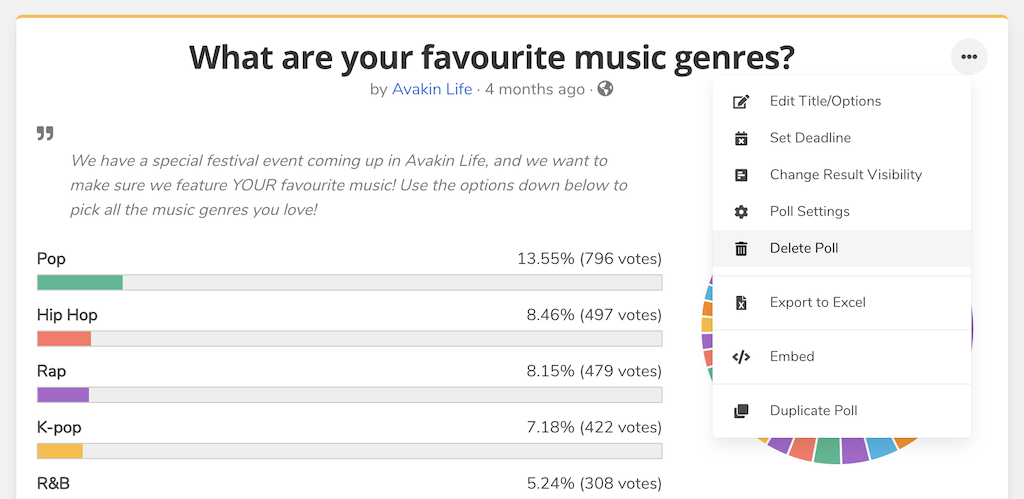The height and width of the screenshot is (499, 1024).
Task: Click the purple Rap result bar
Action: [63, 394]
